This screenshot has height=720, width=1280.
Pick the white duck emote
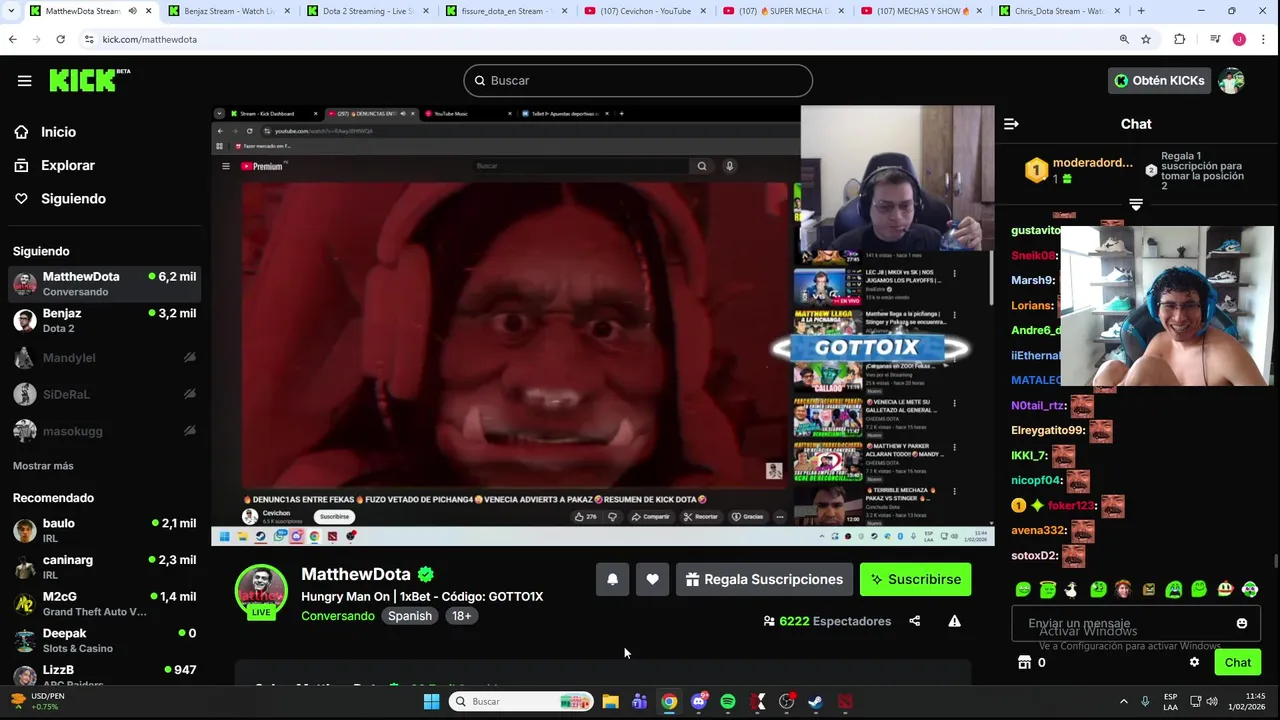click(x=1072, y=589)
